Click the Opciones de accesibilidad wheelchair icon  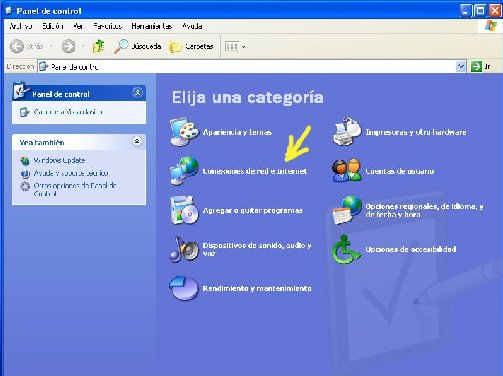tap(346, 249)
